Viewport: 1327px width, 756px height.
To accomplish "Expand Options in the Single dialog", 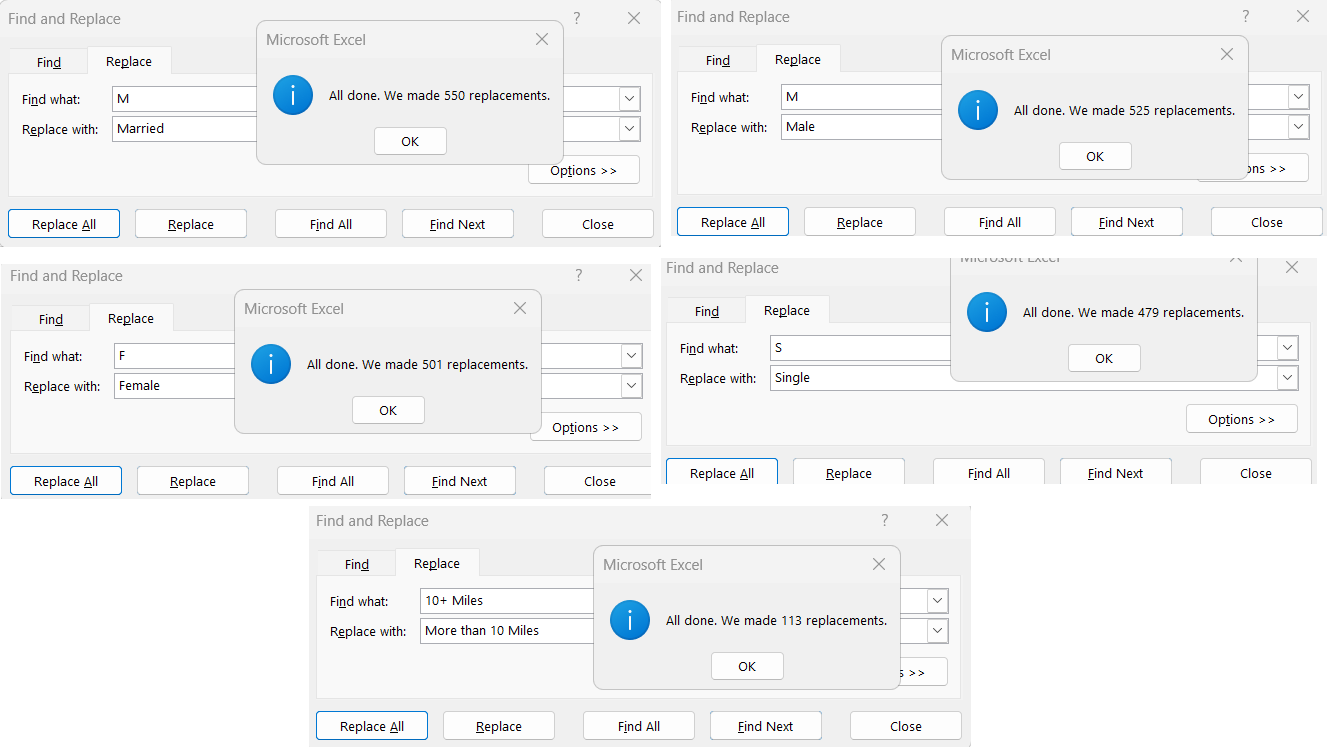I will coord(1241,419).
